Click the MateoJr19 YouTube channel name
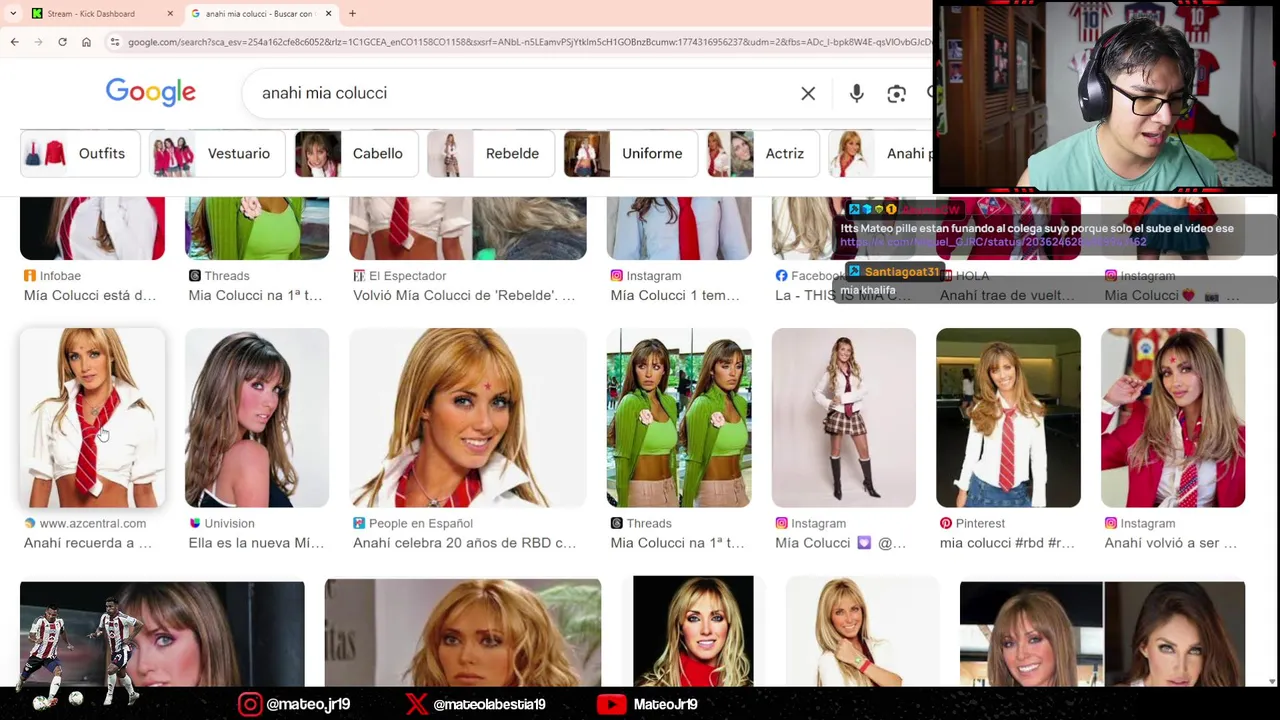Image resolution: width=1280 pixels, height=720 pixels. (x=665, y=704)
